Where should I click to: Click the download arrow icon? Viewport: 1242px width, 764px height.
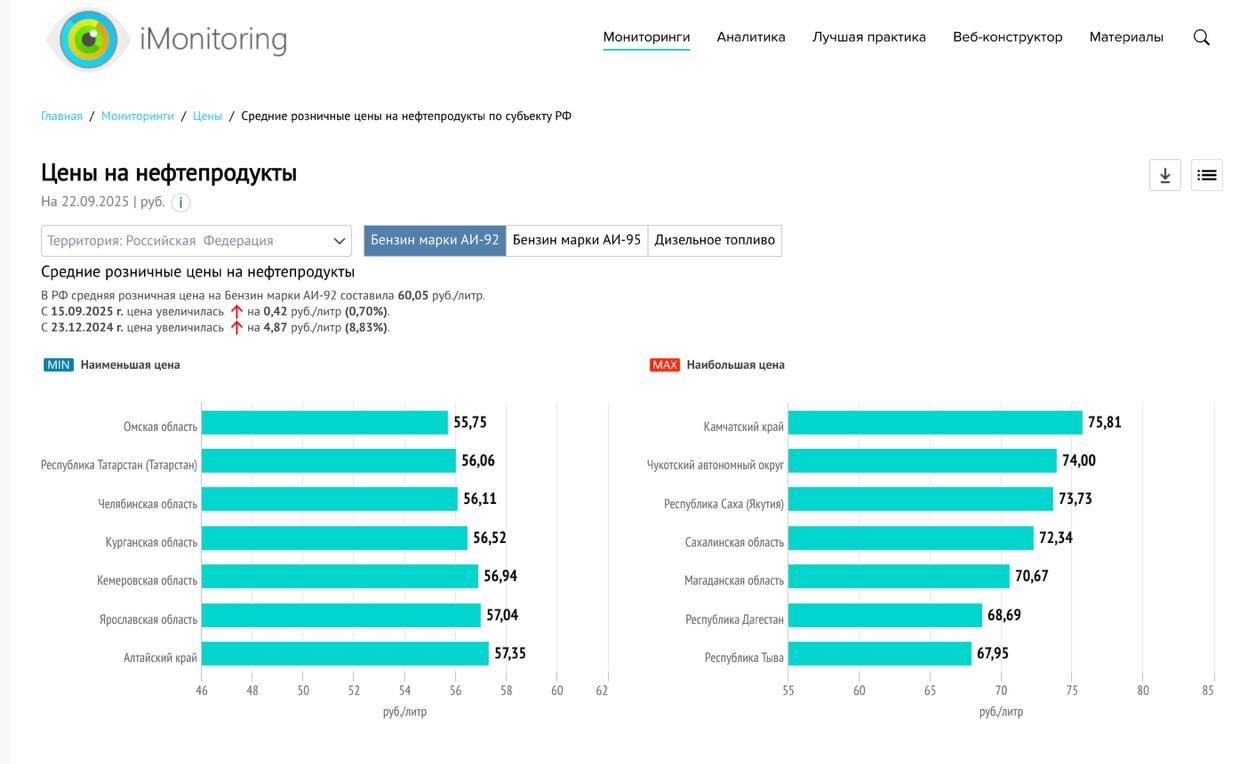(x=1164, y=175)
